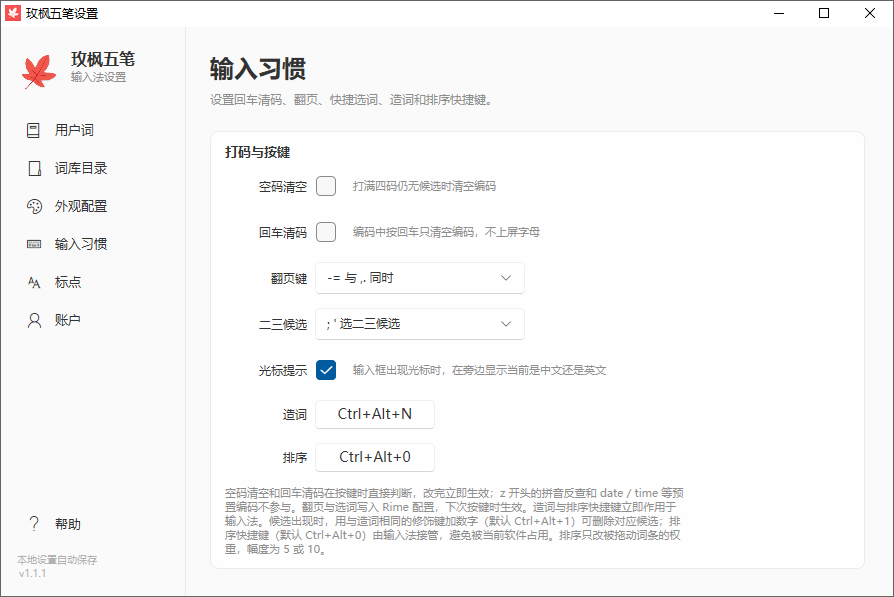Close the 玫枫五笔设置 window
The image size is (894, 597).
coord(869,13)
